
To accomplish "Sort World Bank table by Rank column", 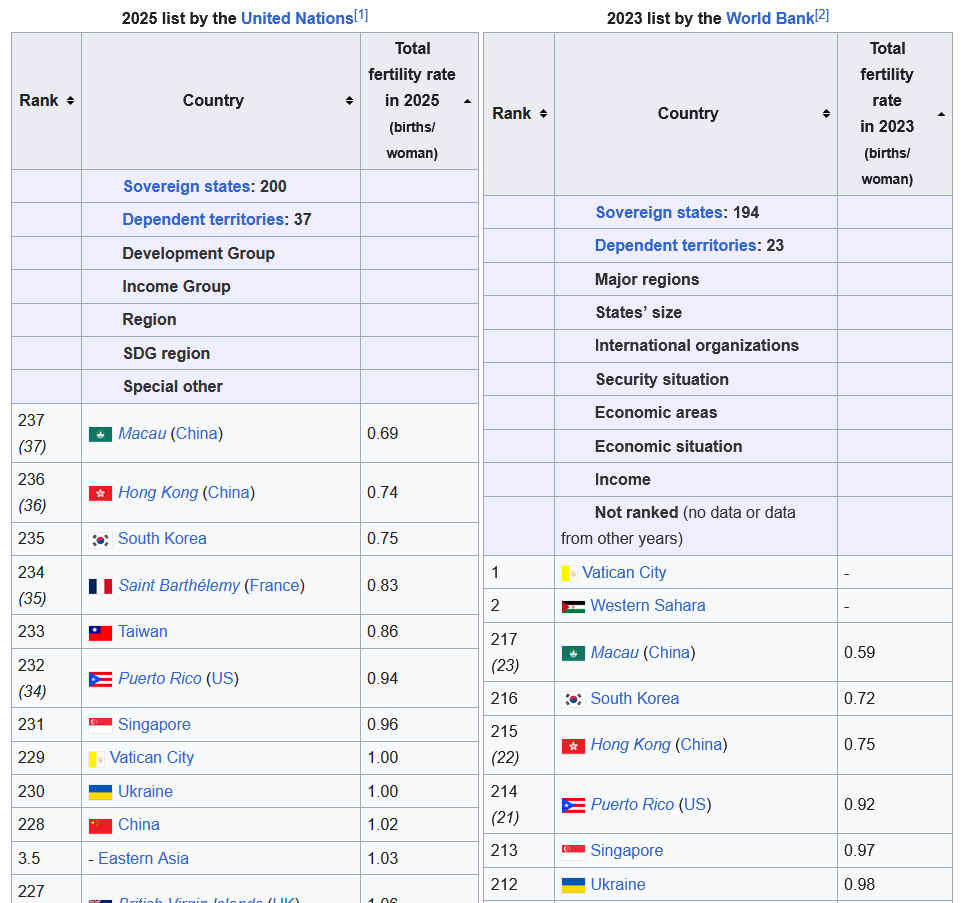I will point(543,114).
